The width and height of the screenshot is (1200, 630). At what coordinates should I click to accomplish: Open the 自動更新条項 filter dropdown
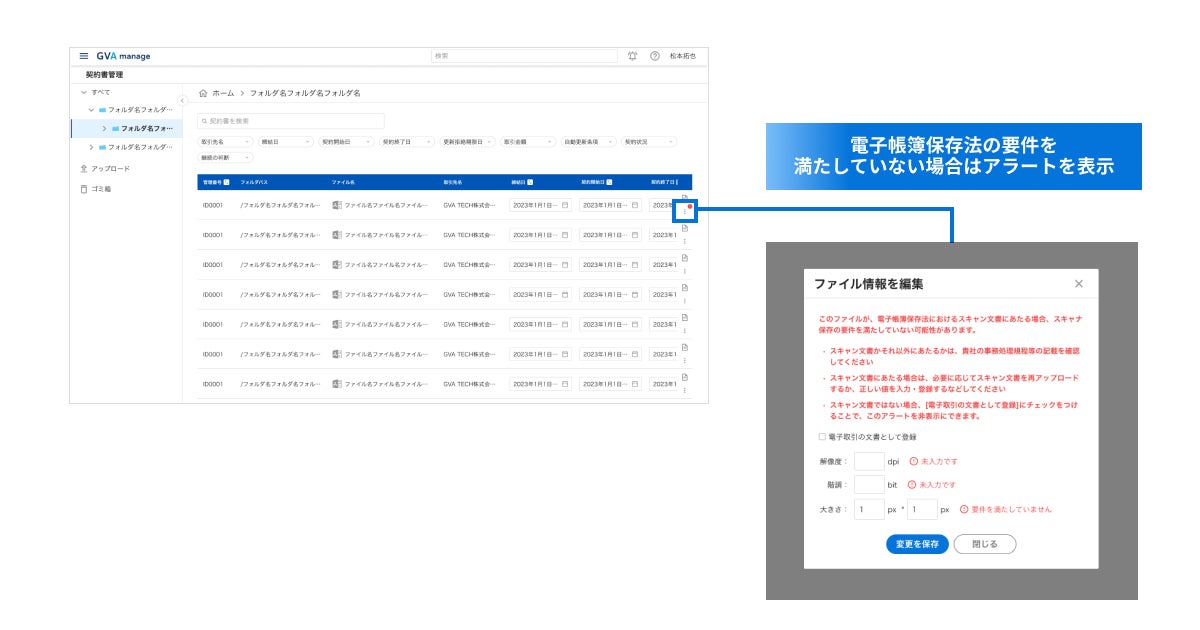click(x=588, y=142)
